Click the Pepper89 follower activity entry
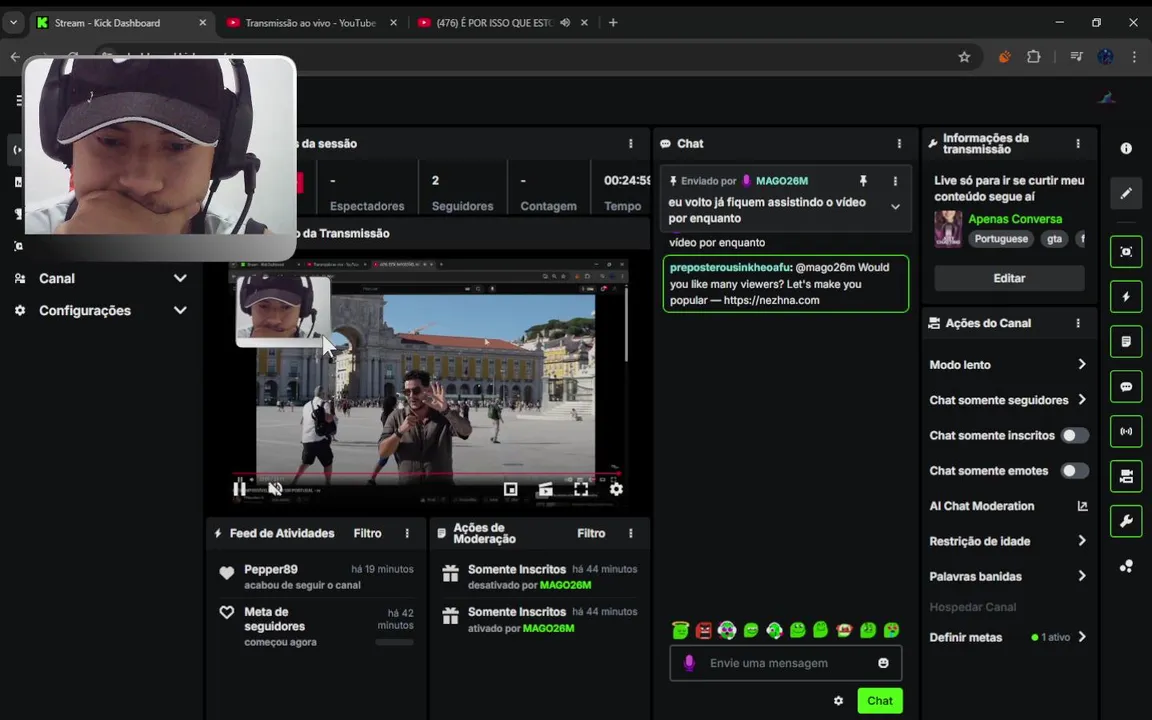Screen dimensions: 1152x720 (316, 577)
